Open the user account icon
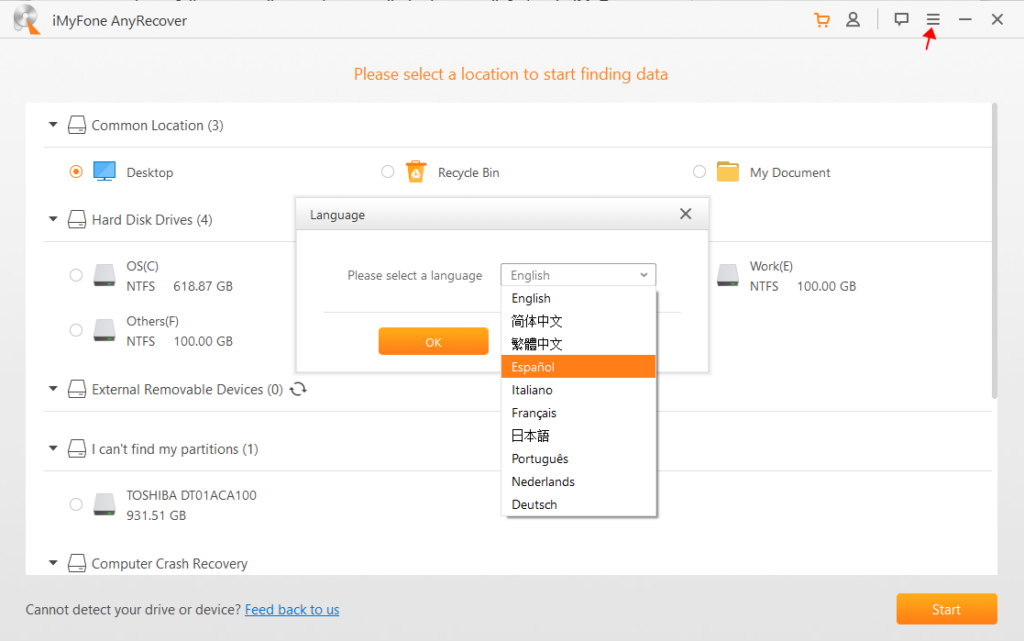The height and width of the screenshot is (641, 1024). pyautogui.click(x=853, y=20)
